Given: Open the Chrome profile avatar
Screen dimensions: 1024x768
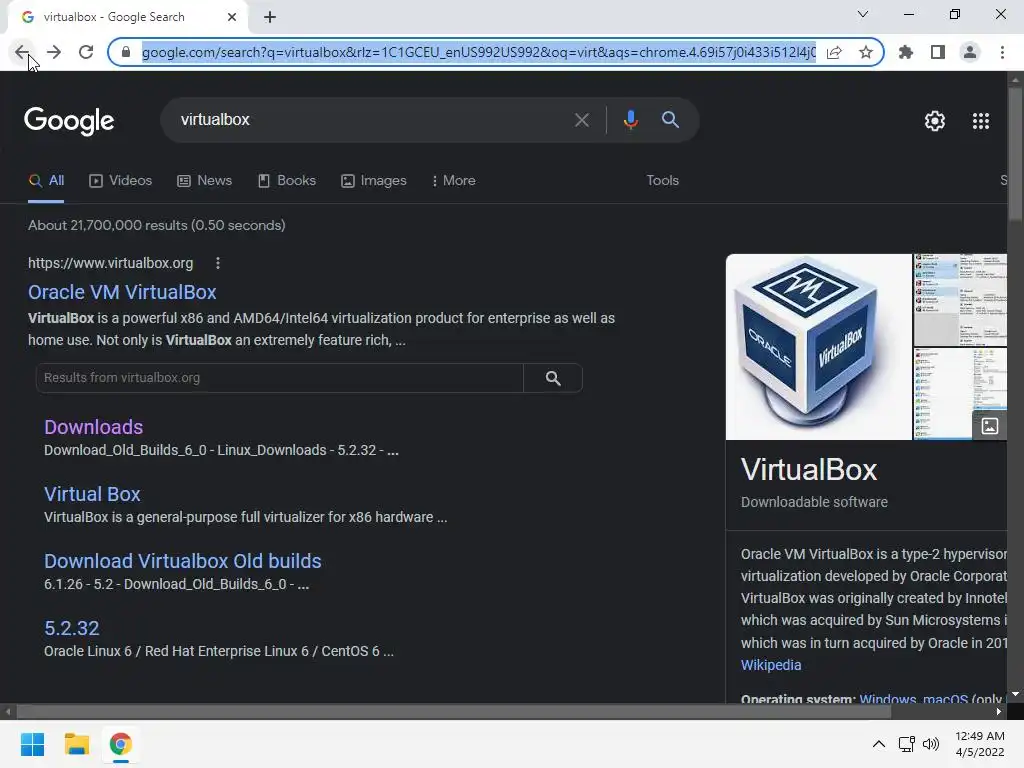Looking at the screenshot, I should pyautogui.click(x=970, y=52).
